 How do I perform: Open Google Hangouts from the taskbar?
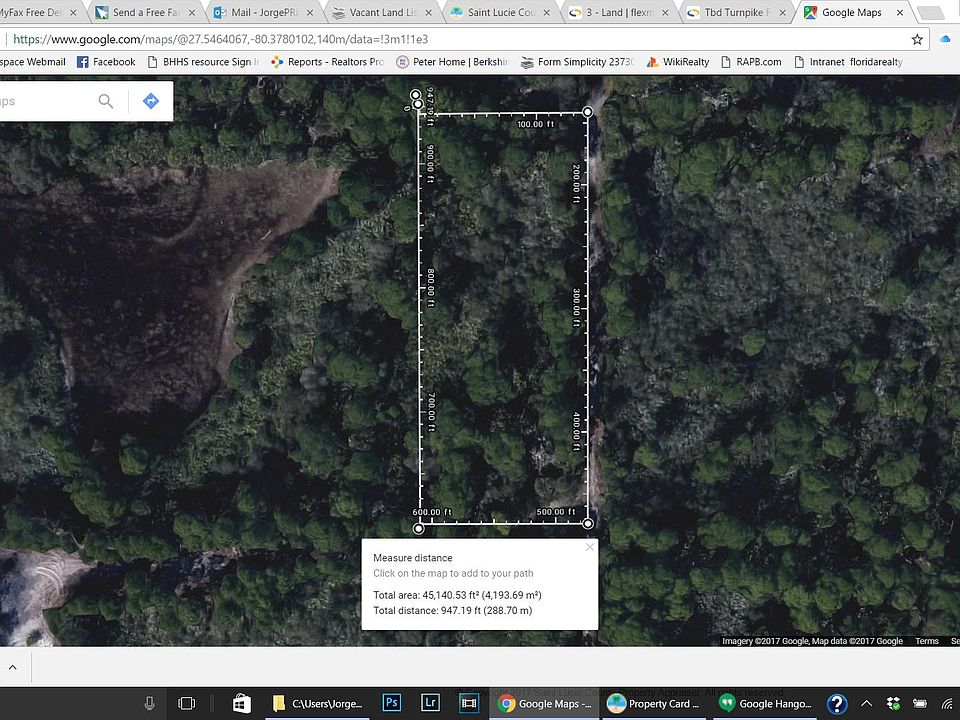(766, 703)
